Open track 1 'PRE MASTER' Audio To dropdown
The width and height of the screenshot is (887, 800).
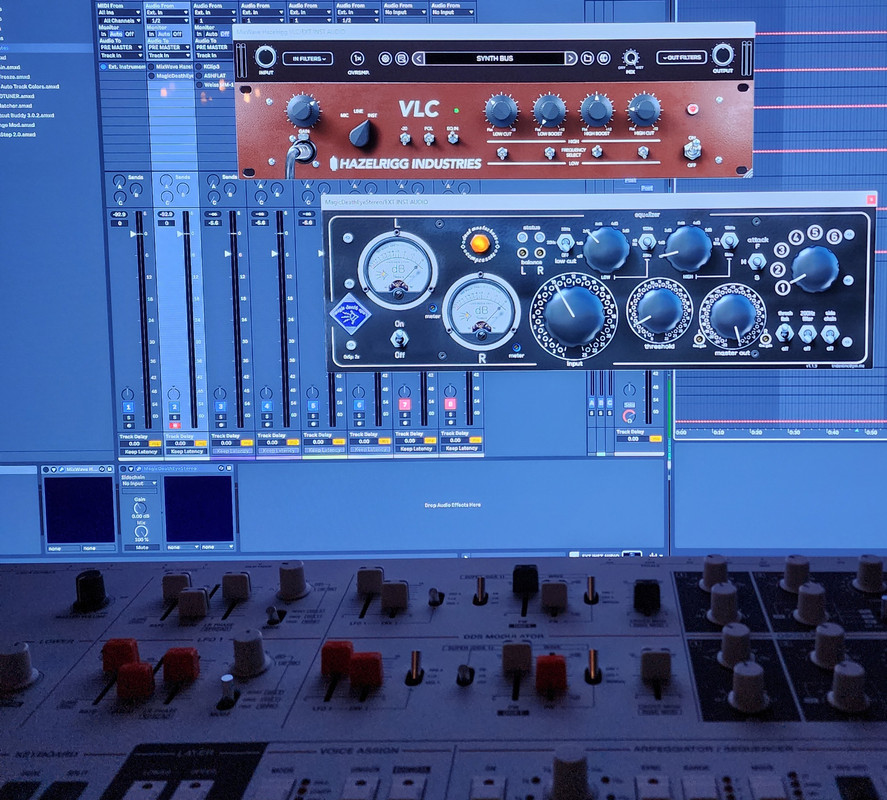coord(120,48)
